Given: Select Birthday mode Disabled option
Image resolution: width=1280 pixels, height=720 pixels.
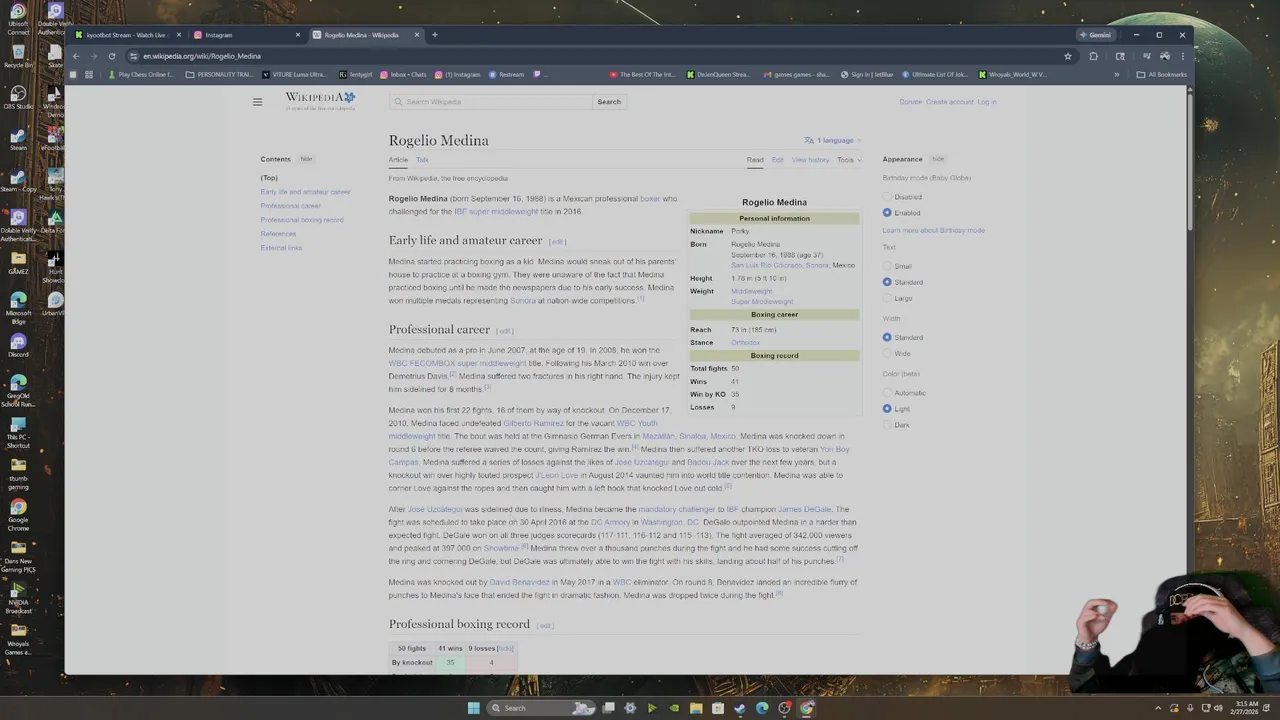Looking at the screenshot, I should pyautogui.click(x=887, y=197).
